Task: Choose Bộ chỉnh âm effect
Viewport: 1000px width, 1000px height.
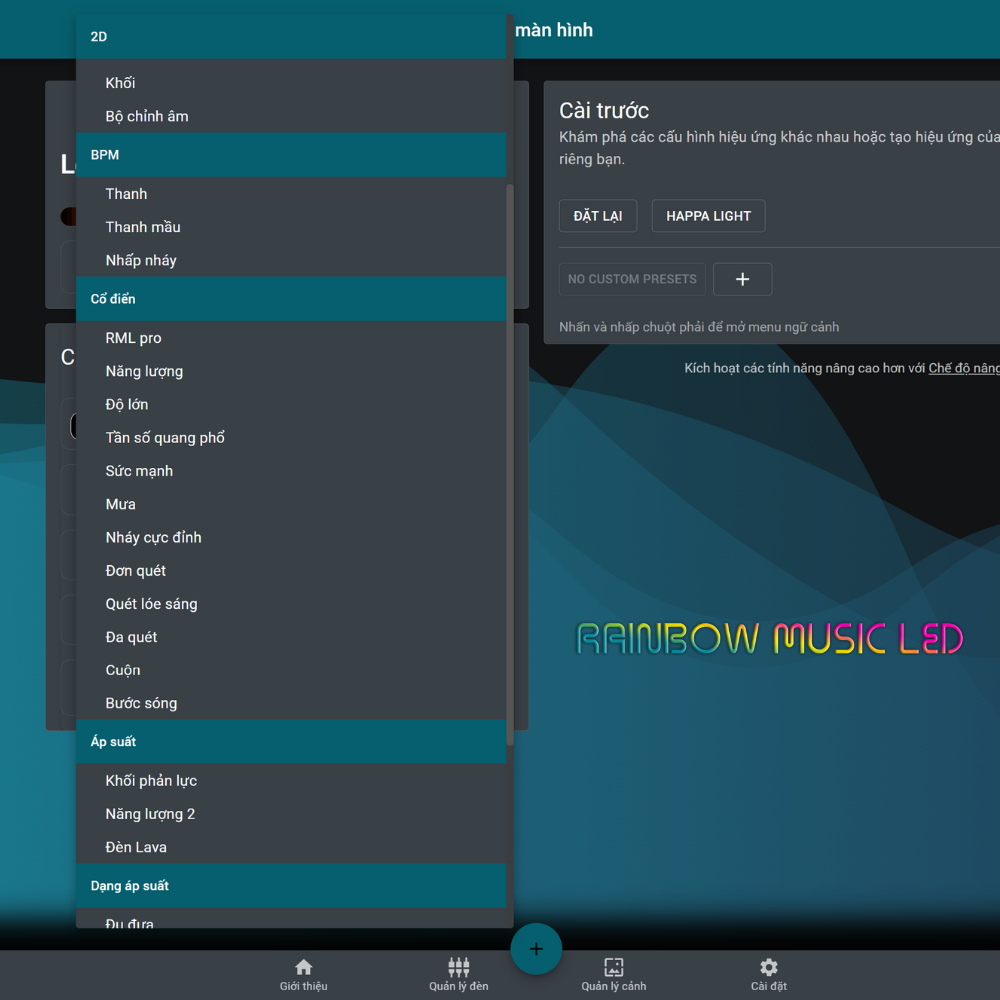Action: pyautogui.click(x=147, y=116)
